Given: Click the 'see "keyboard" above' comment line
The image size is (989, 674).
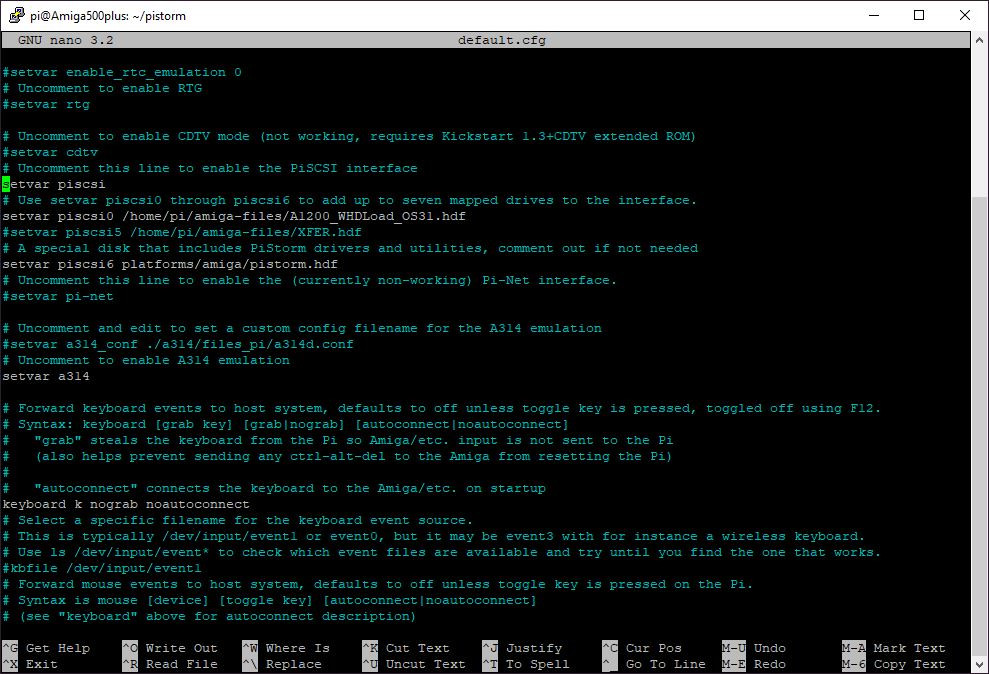Looking at the screenshot, I should (x=209, y=617).
